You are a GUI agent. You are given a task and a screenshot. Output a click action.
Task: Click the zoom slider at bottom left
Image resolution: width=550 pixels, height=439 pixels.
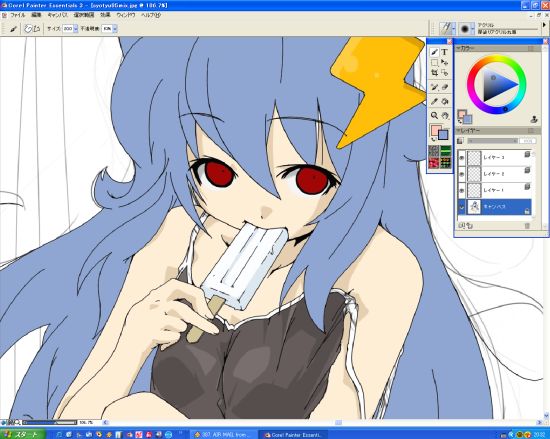click(x=49, y=423)
